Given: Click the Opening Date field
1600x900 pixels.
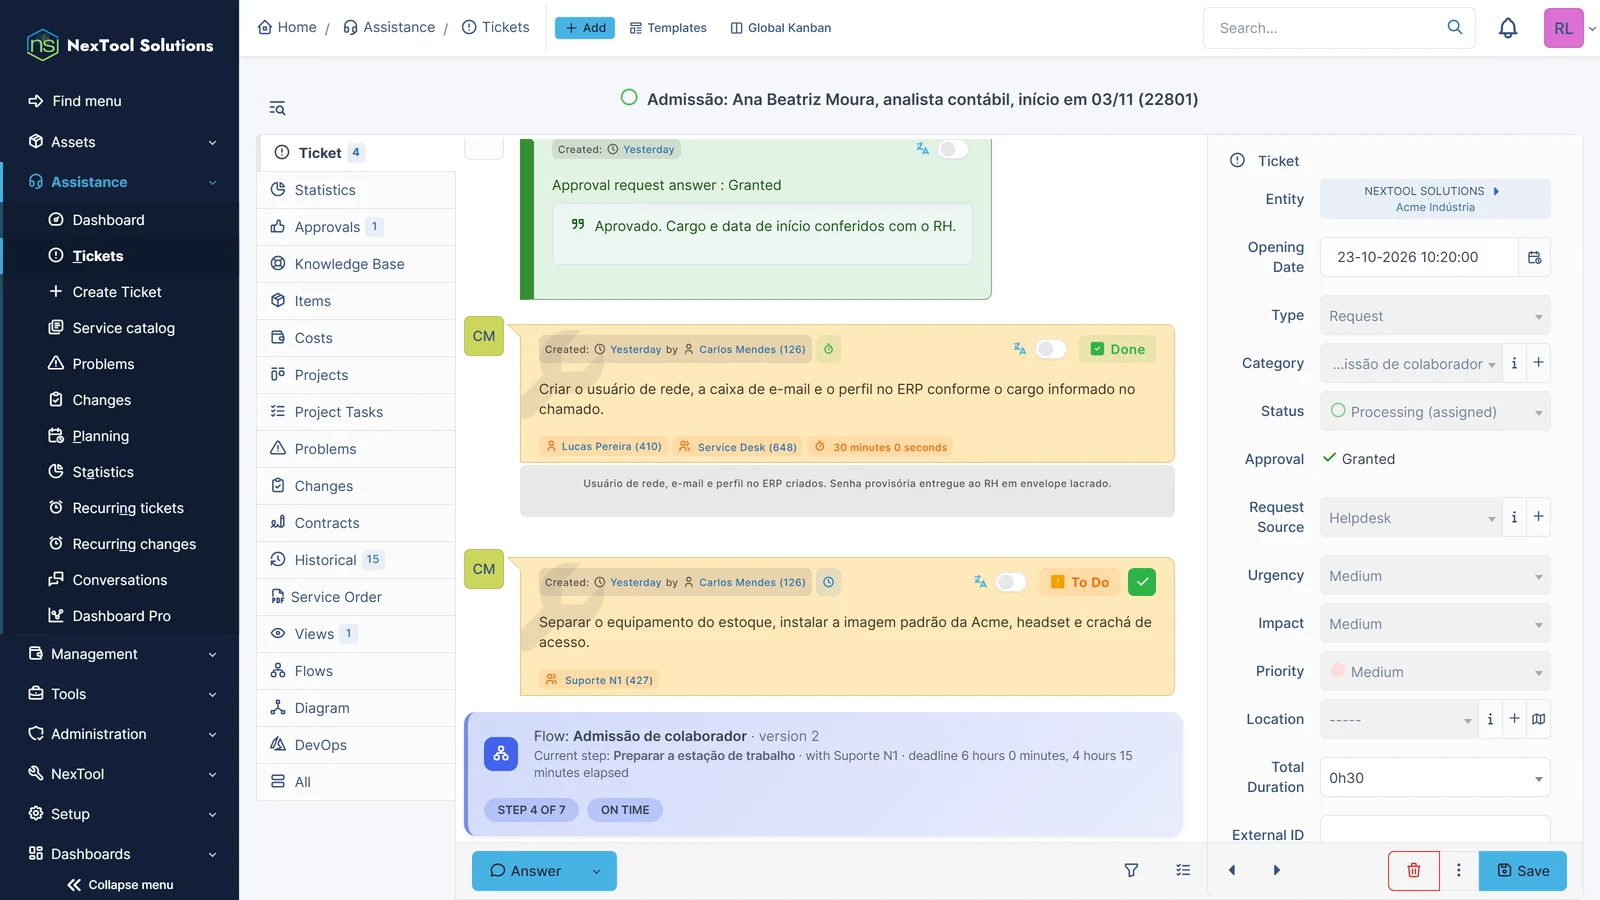Looking at the screenshot, I should tap(1419, 257).
